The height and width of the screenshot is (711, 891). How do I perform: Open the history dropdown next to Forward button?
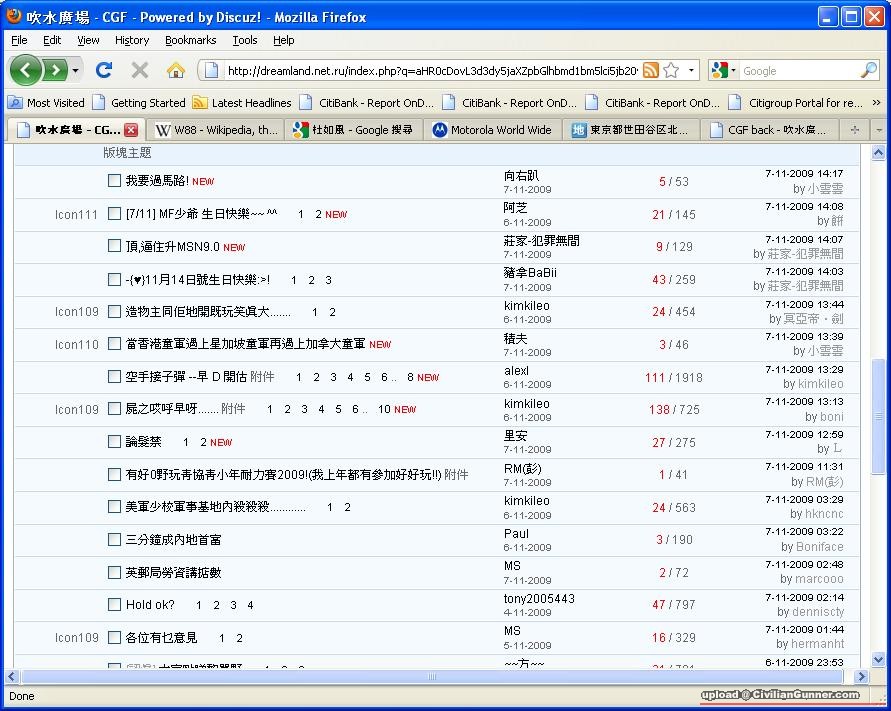pyautogui.click(x=76, y=70)
